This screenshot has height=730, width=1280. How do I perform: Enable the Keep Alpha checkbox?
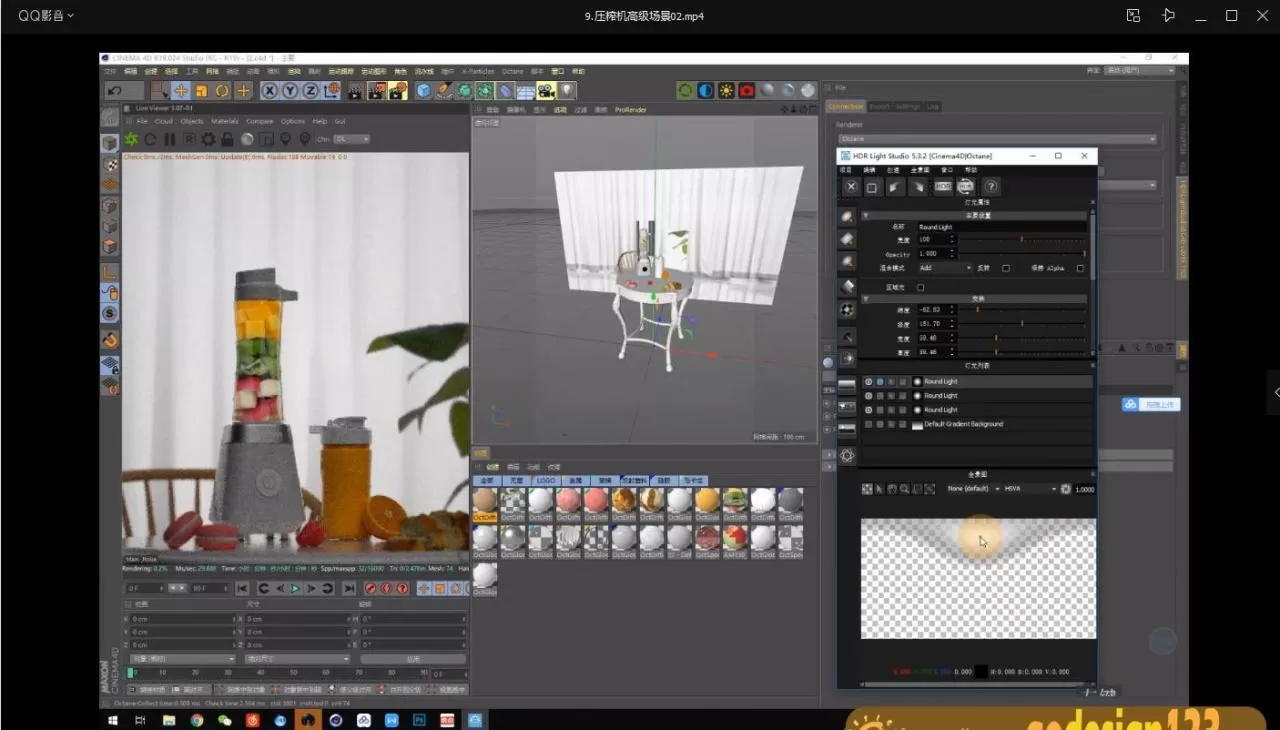[x=1080, y=268]
